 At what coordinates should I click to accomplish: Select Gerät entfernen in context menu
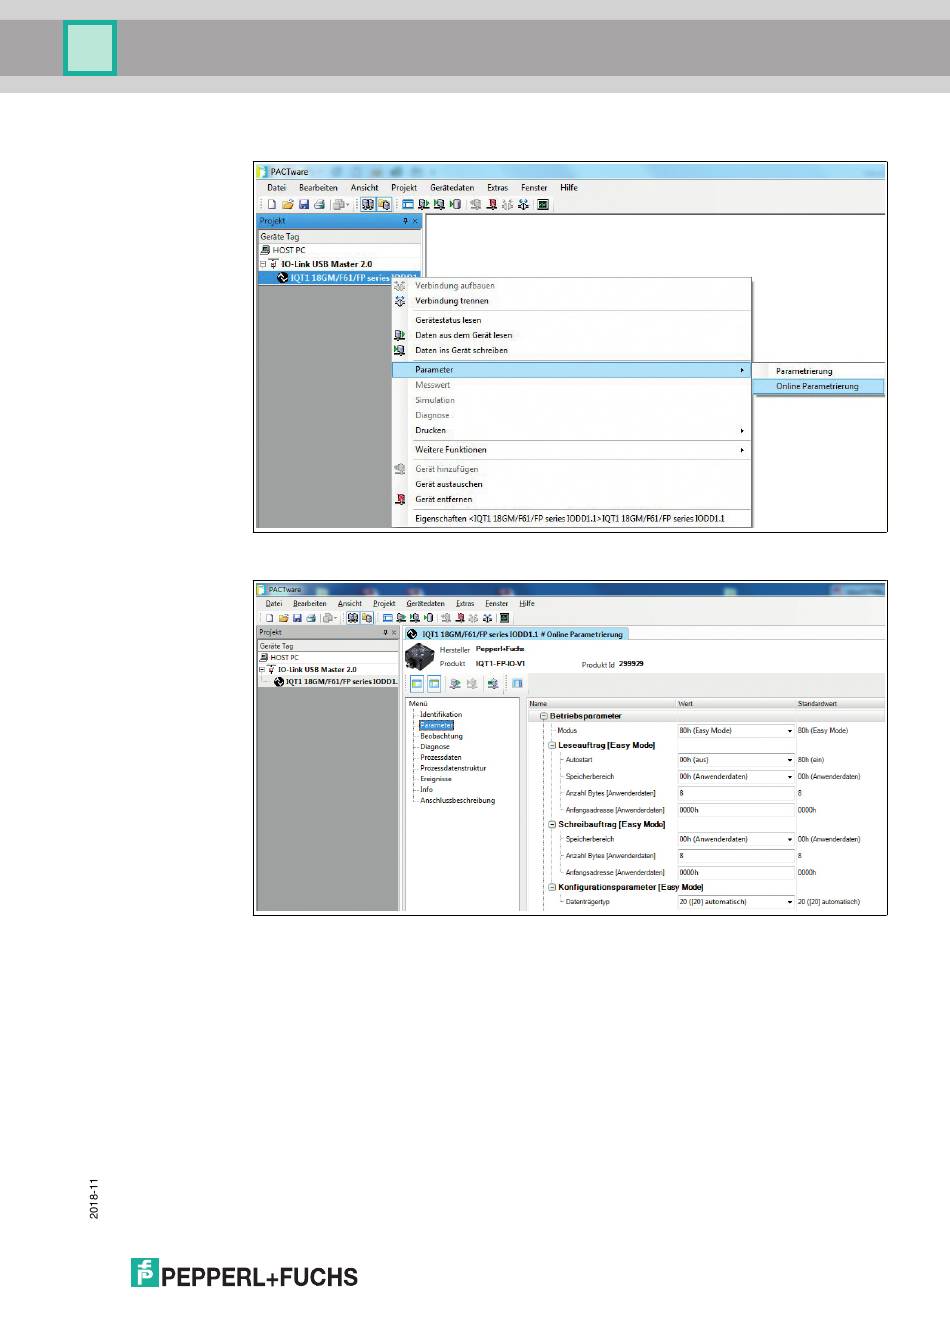click(x=571, y=499)
